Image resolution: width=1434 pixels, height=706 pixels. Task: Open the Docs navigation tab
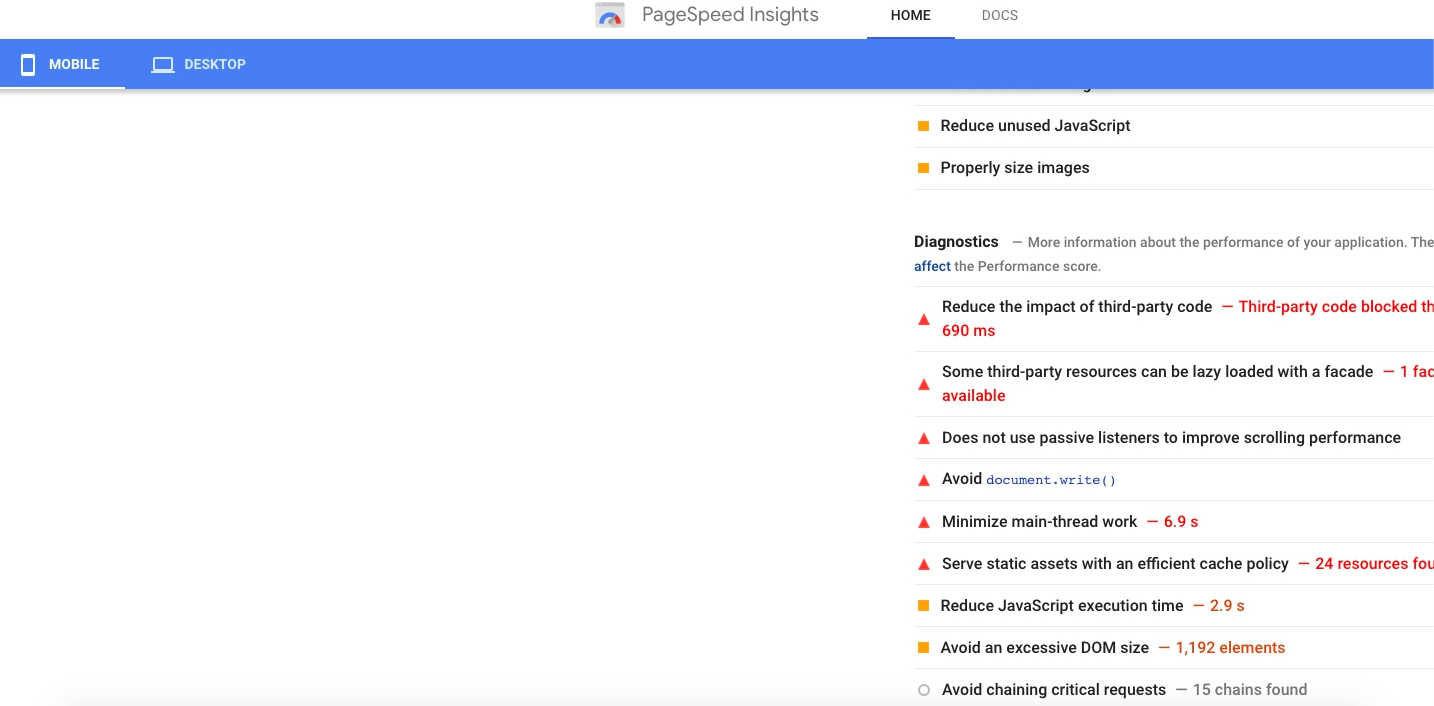pyautogui.click(x=999, y=16)
